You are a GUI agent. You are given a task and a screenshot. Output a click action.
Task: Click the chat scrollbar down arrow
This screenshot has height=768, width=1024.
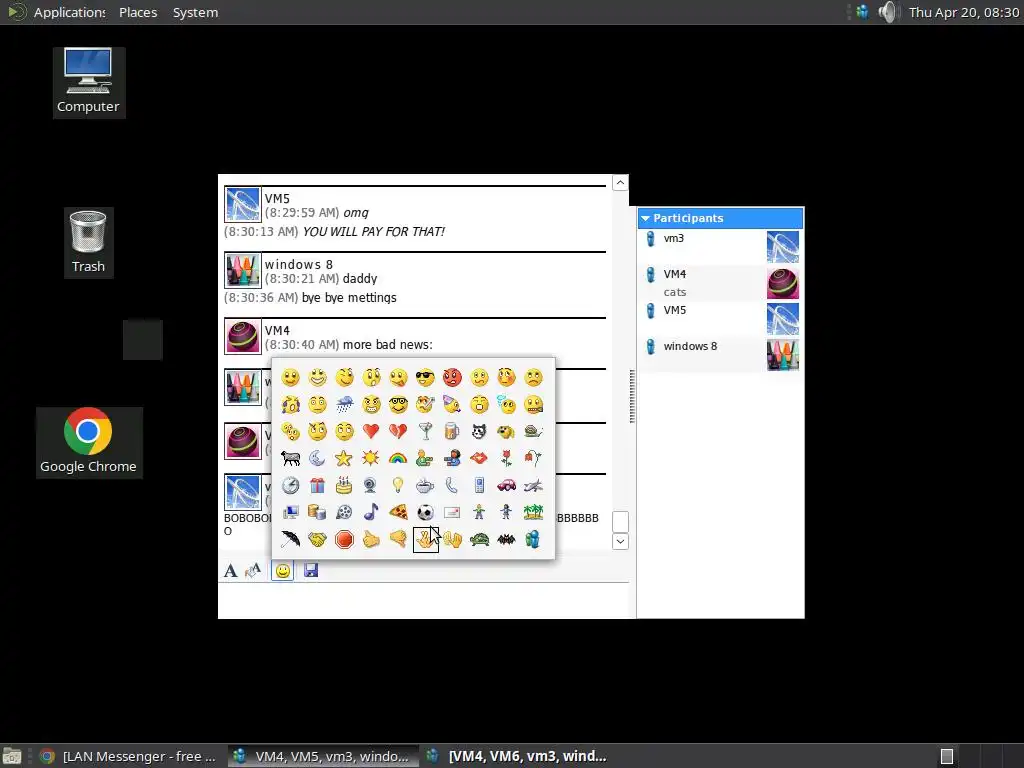pos(620,541)
